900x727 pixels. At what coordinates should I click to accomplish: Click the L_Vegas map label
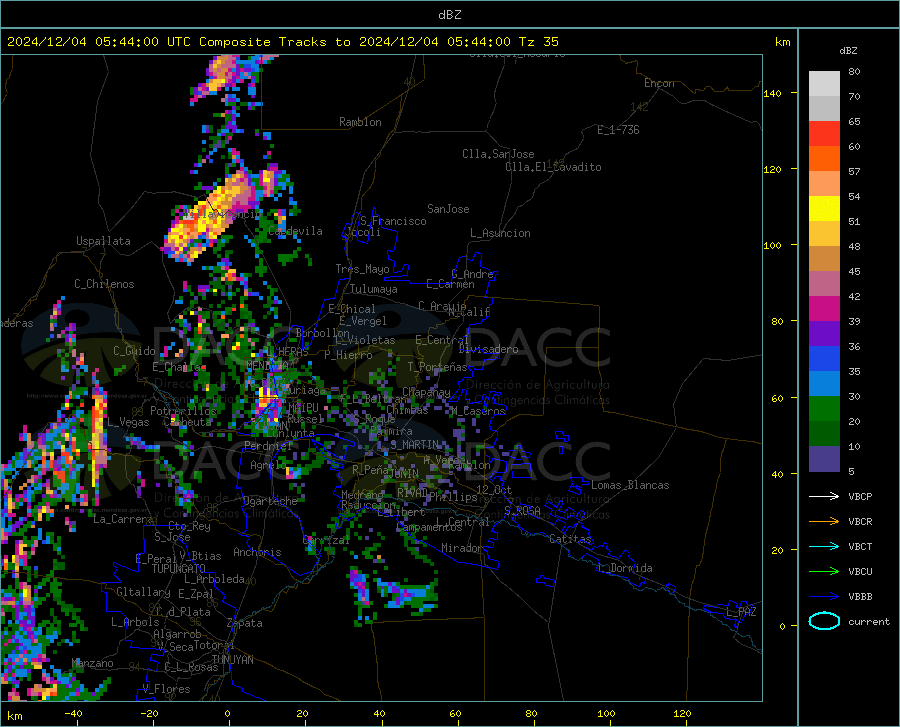tap(128, 422)
